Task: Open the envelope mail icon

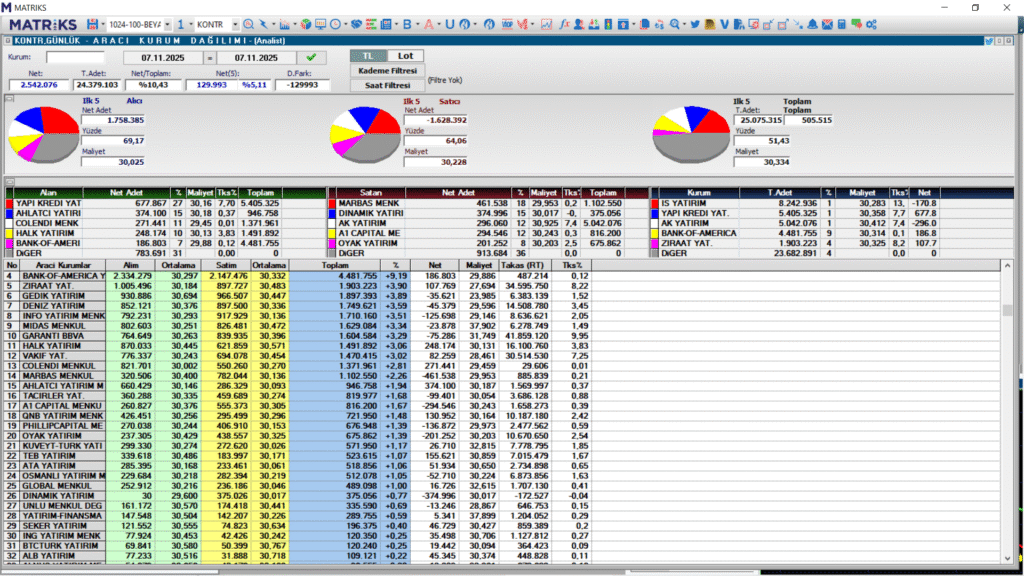Action: 827,24
